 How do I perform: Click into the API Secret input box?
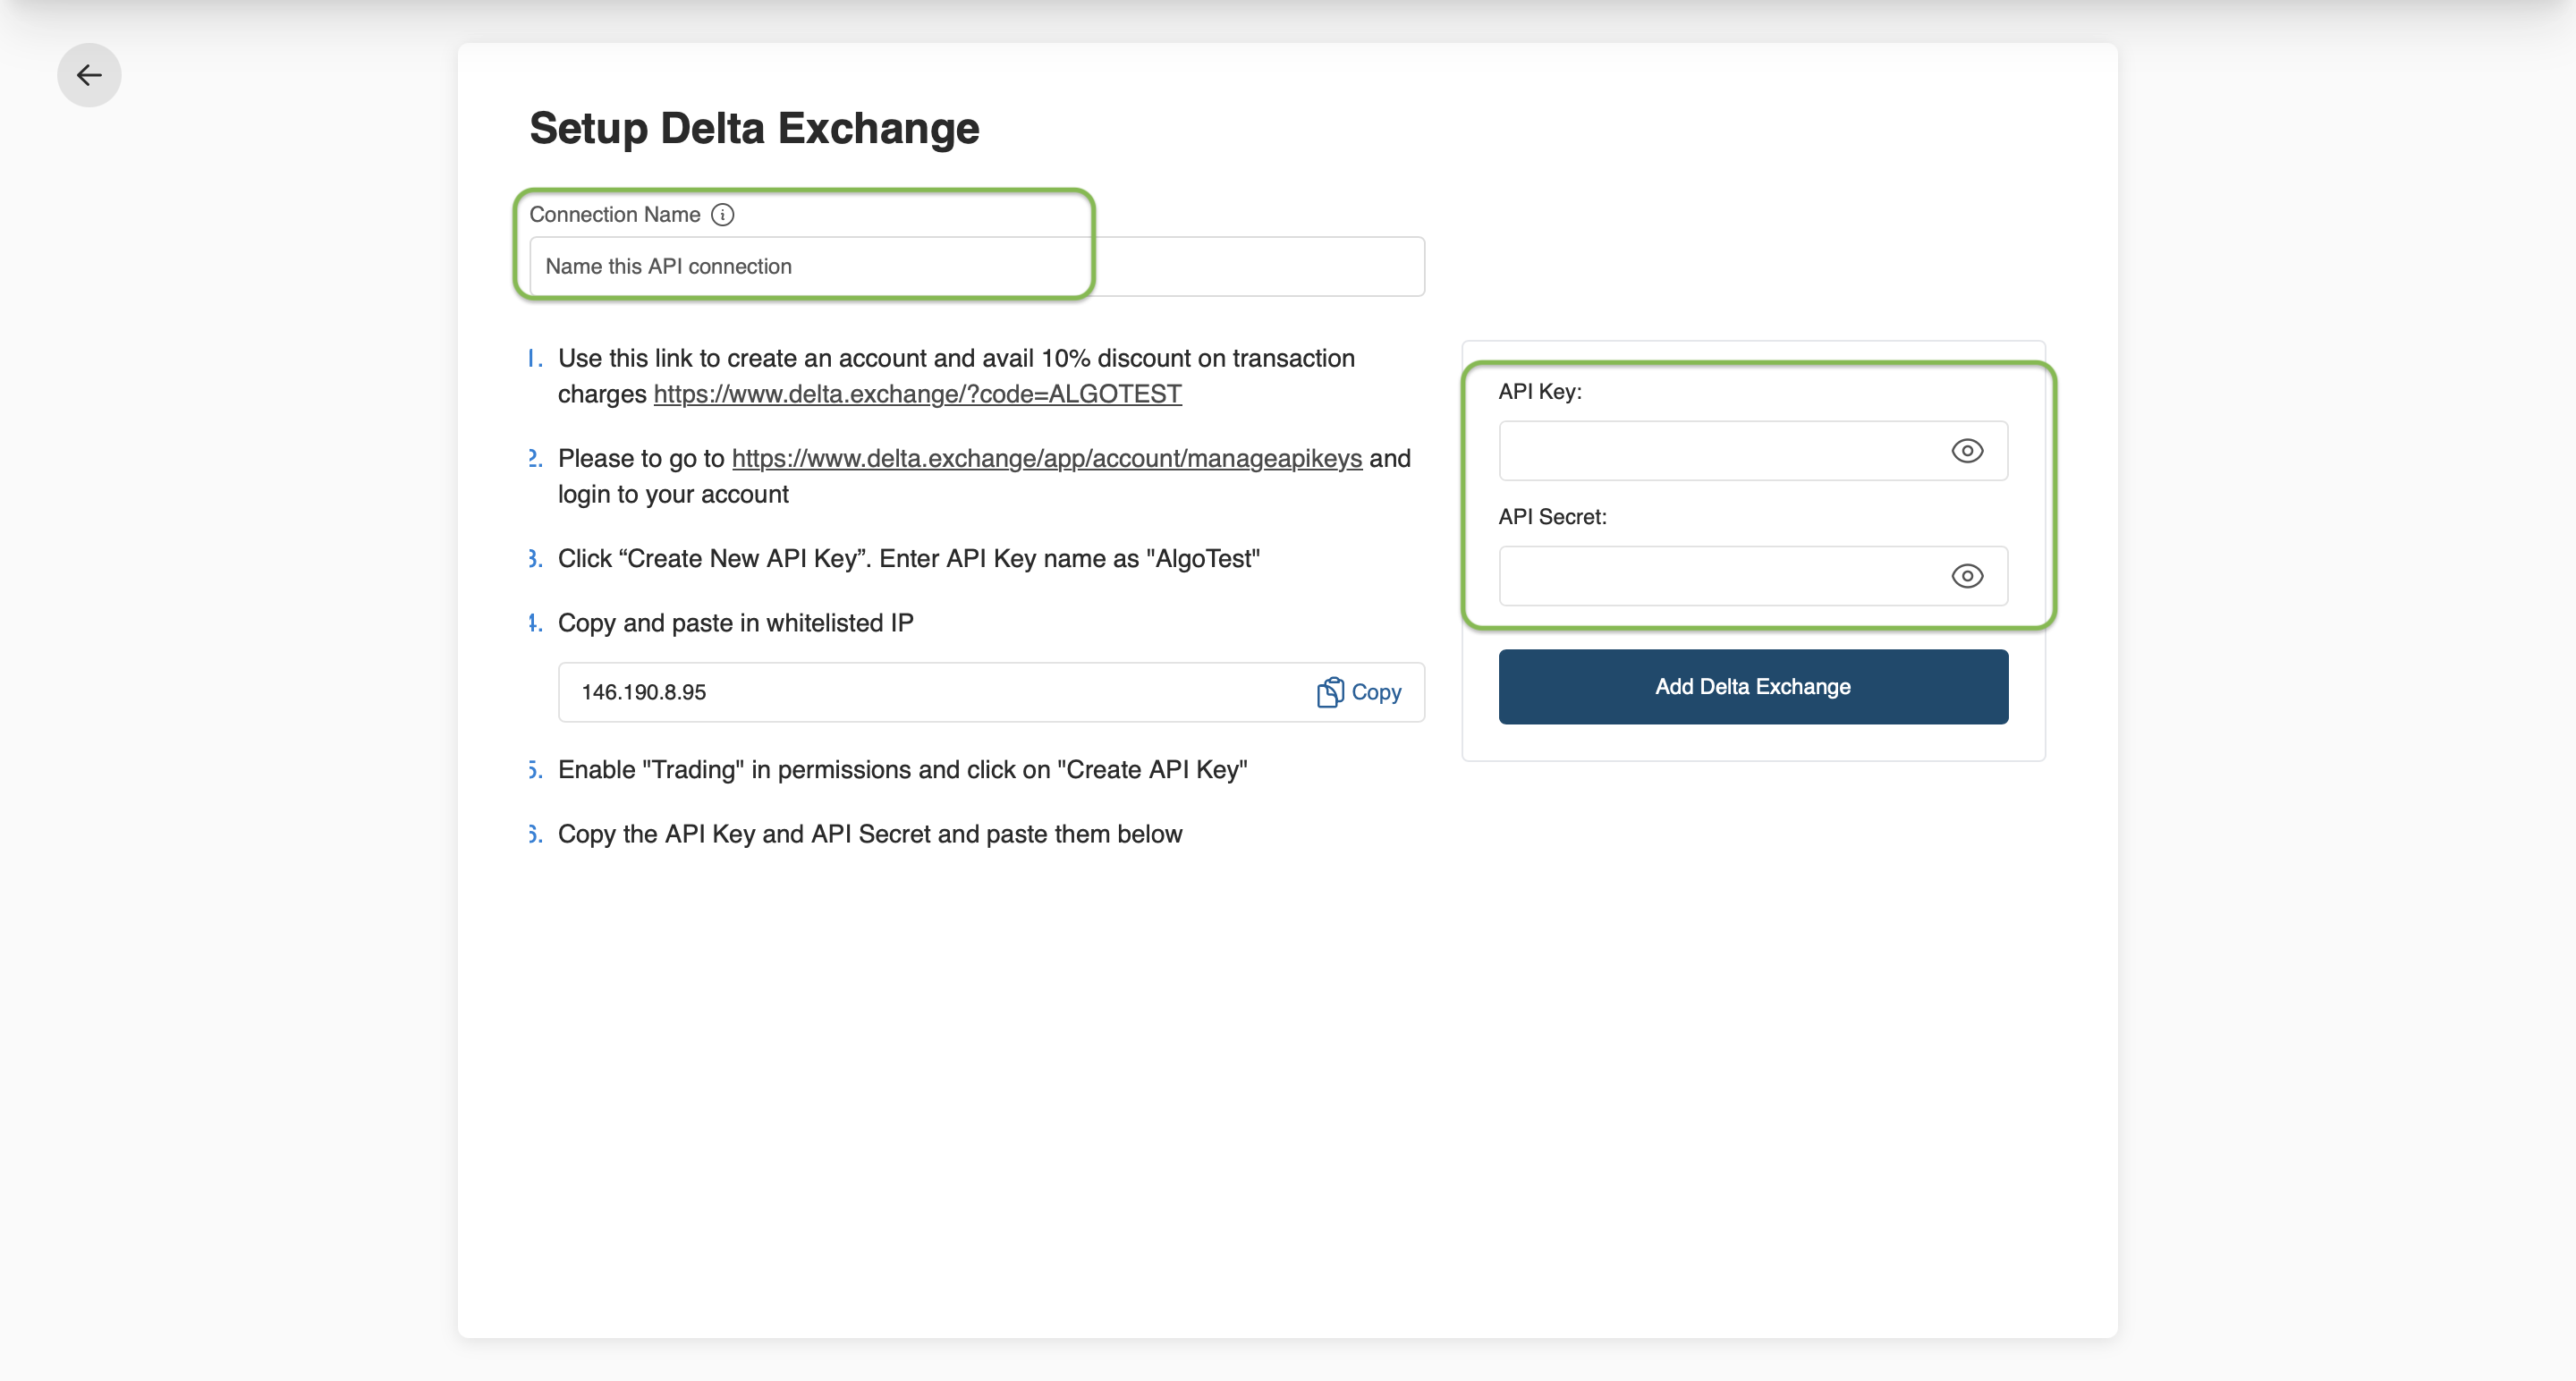pyautogui.click(x=1720, y=576)
